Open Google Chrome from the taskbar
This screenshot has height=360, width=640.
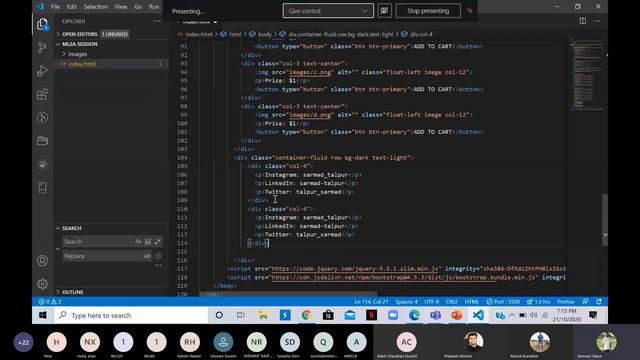coord(307,315)
